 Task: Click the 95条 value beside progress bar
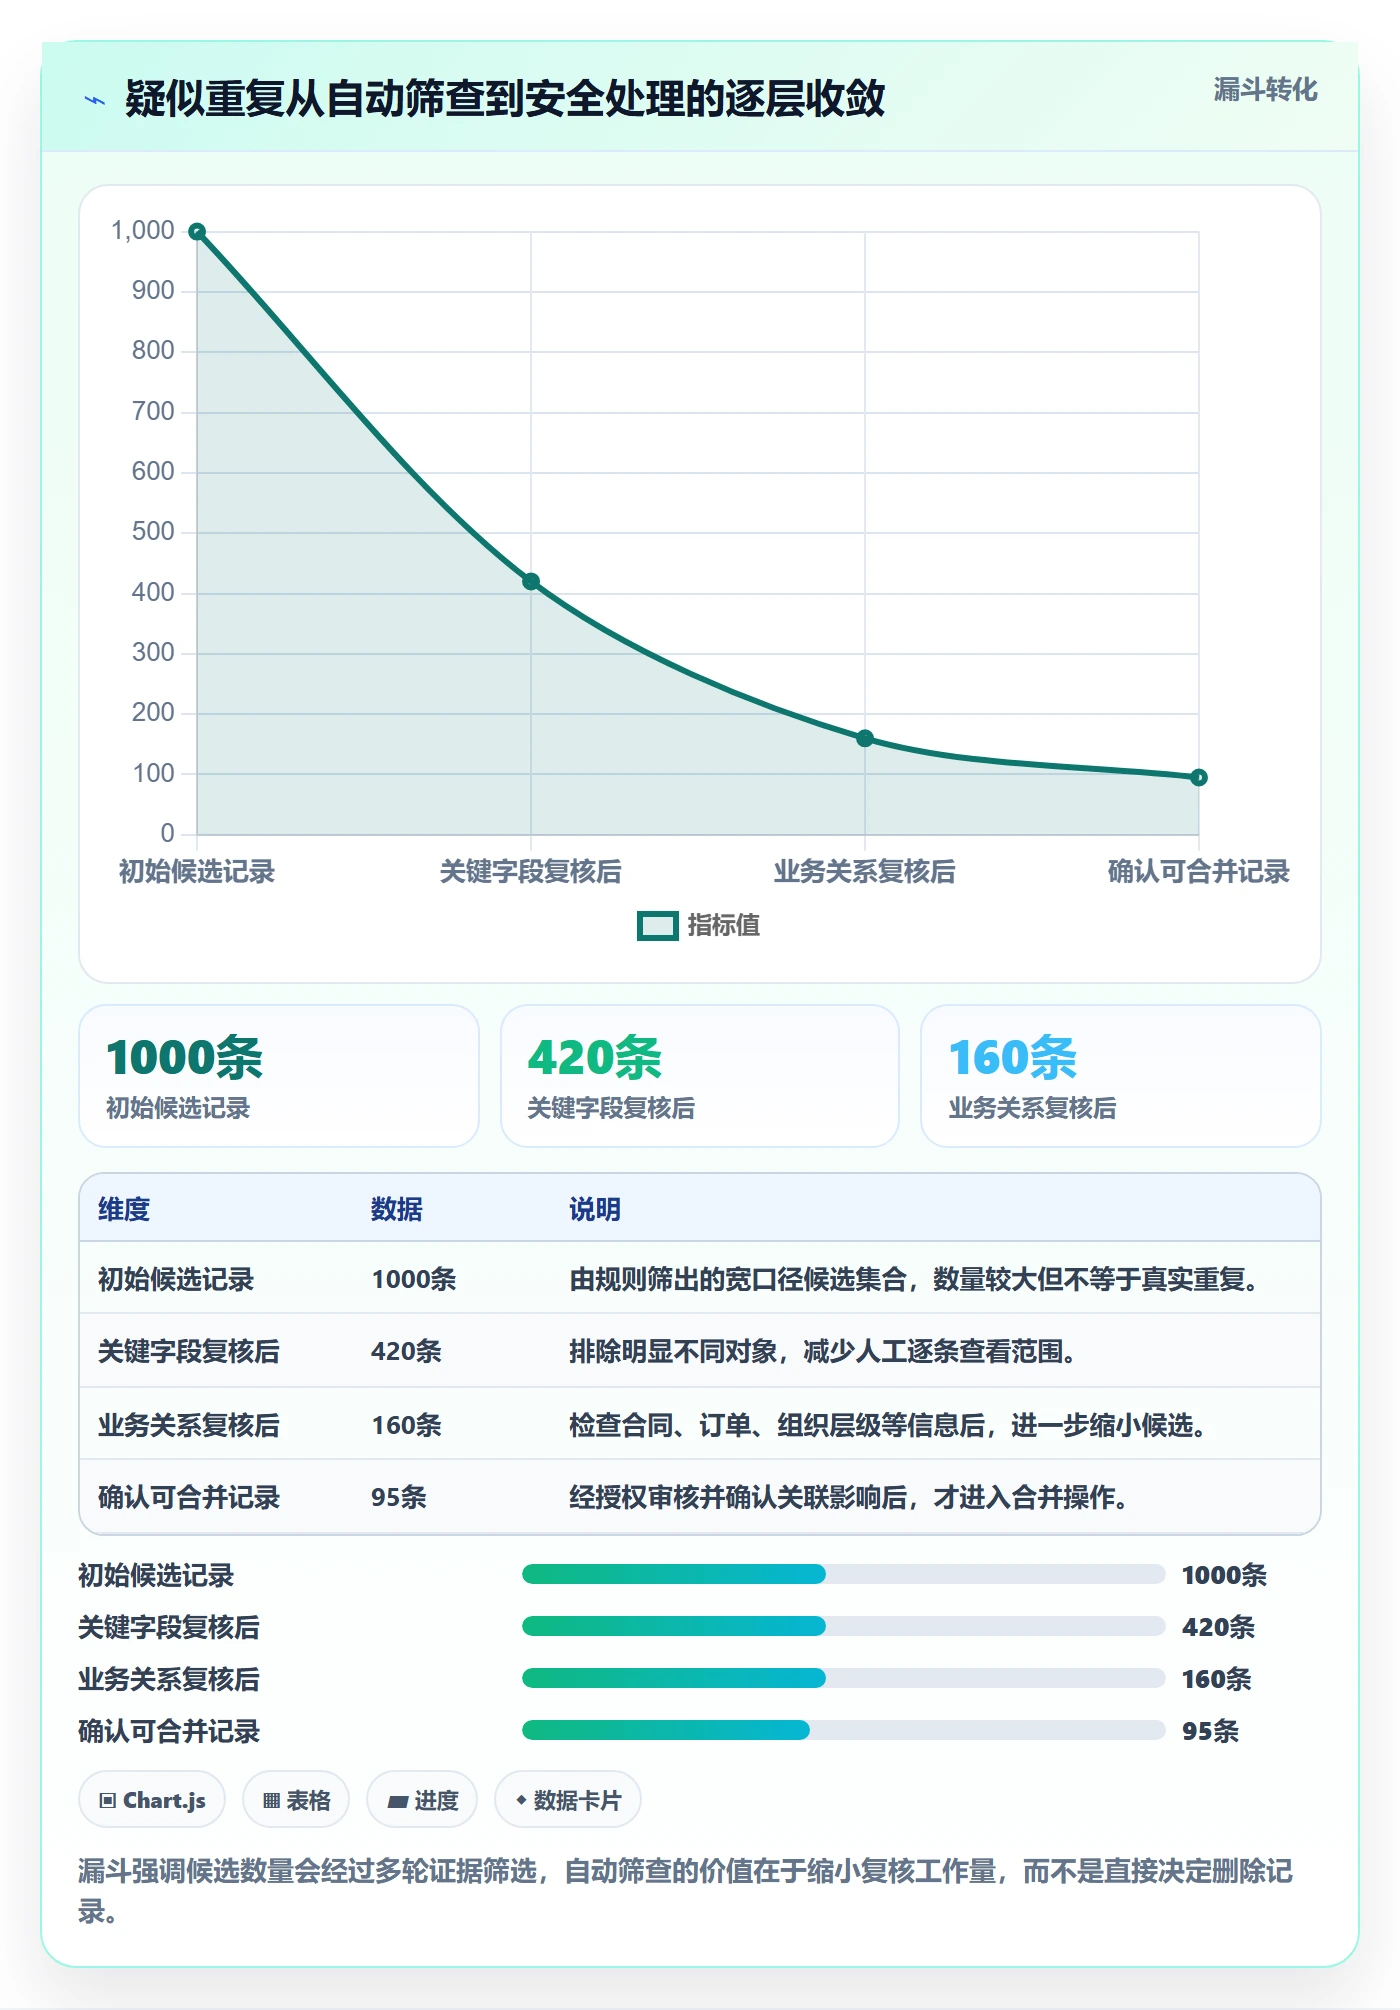point(1210,1732)
